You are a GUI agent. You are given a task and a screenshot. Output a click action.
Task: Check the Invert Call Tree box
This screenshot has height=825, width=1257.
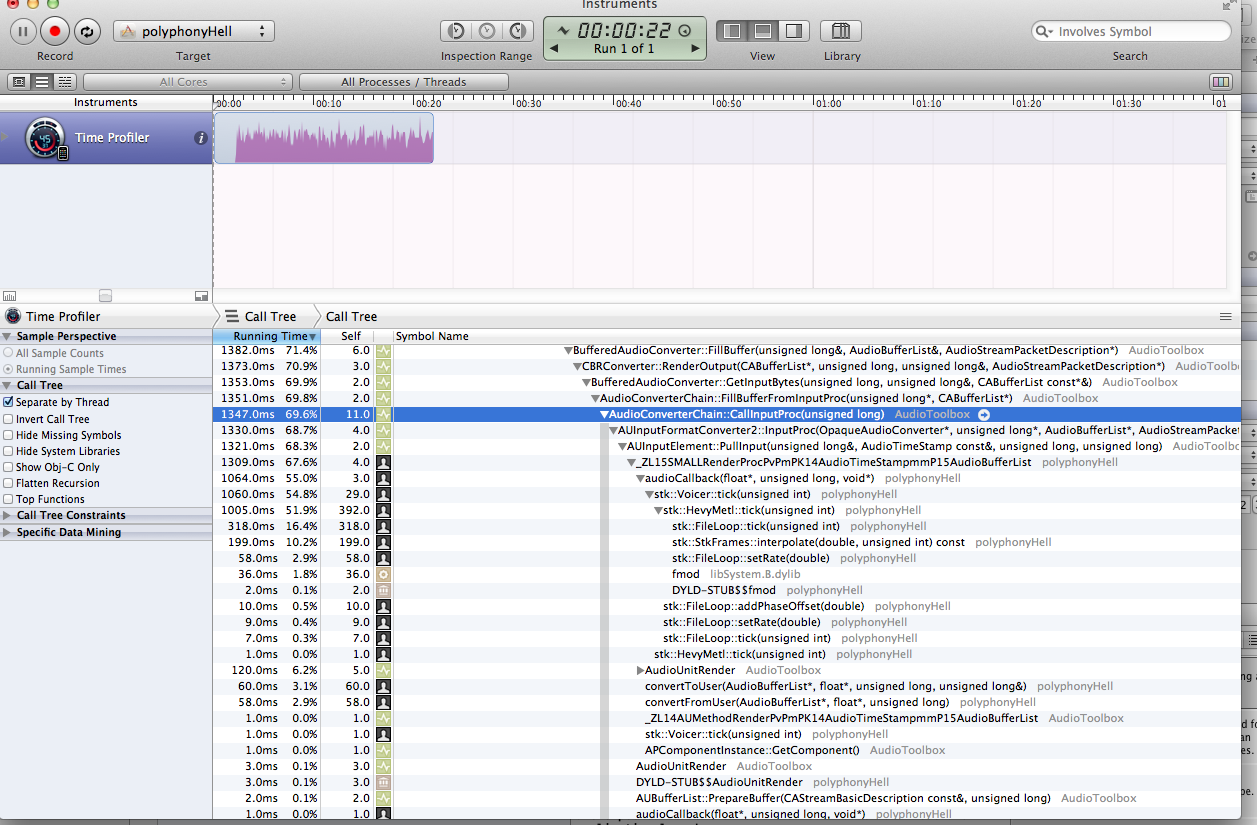pyautogui.click(x=9, y=419)
